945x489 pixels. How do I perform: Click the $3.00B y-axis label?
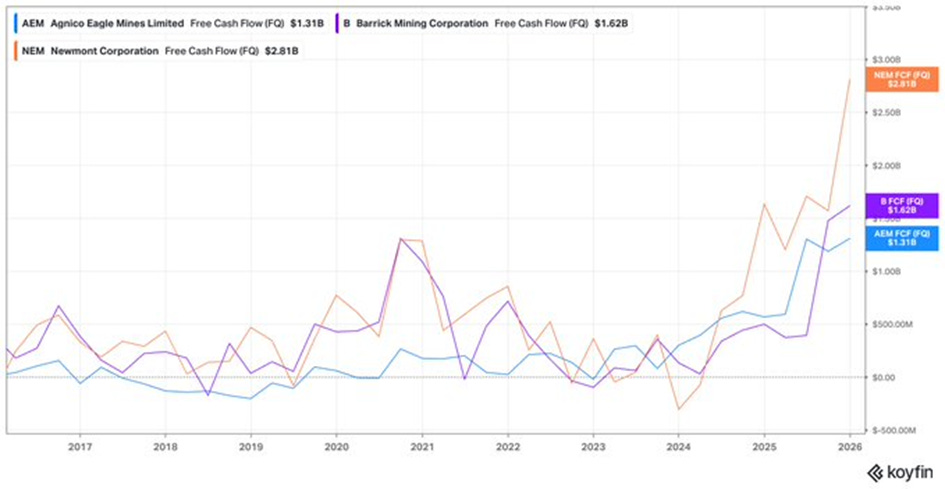click(885, 60)
